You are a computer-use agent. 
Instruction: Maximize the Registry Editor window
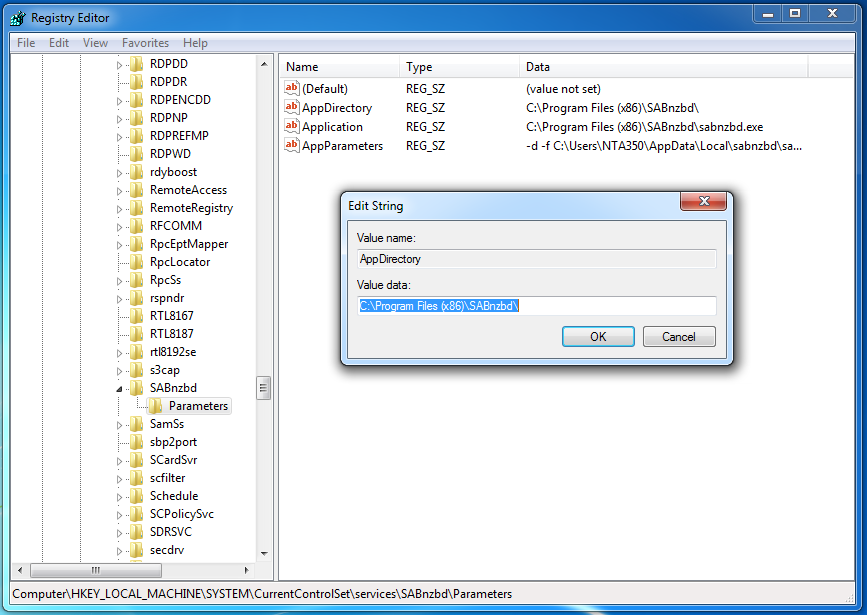click(795, 13)
